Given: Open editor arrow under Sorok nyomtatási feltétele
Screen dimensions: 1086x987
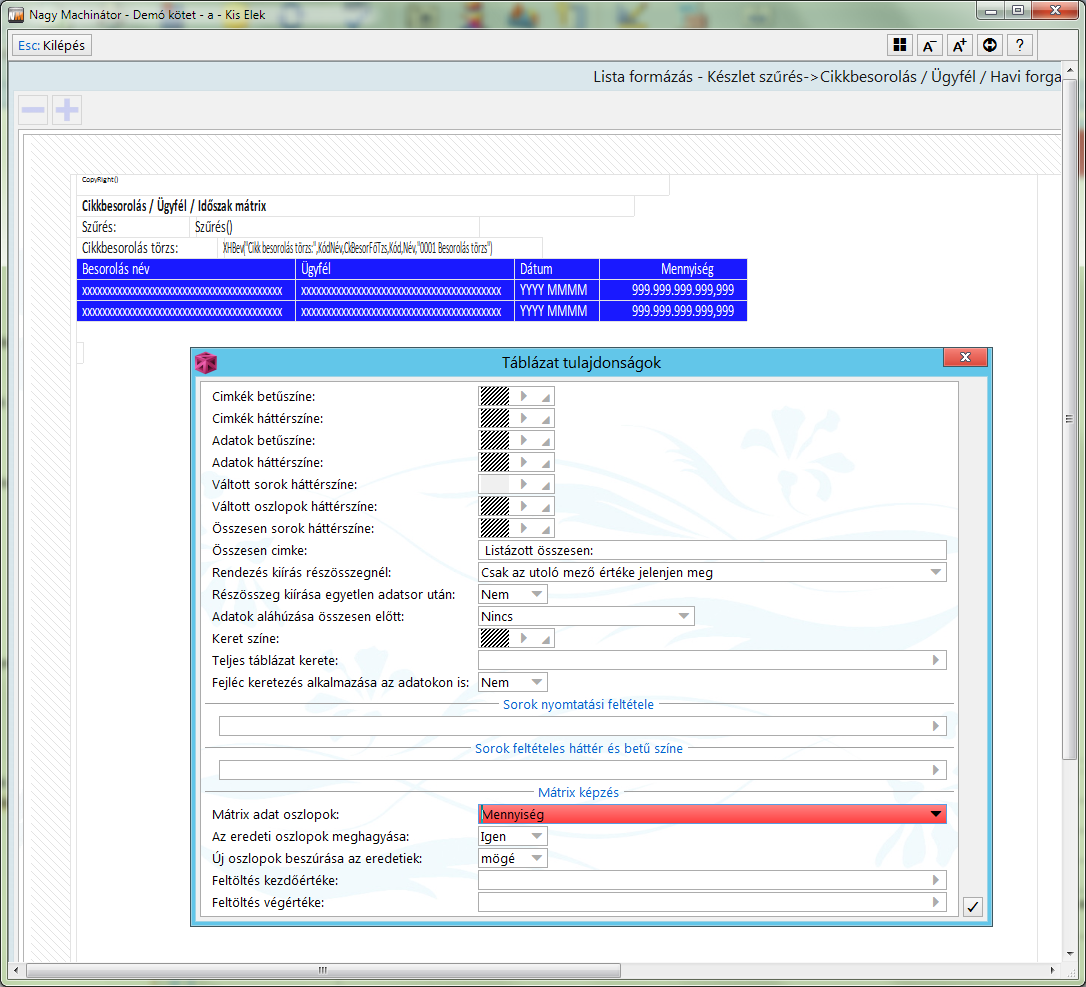Looking at the screenshot, I should 936,726.
